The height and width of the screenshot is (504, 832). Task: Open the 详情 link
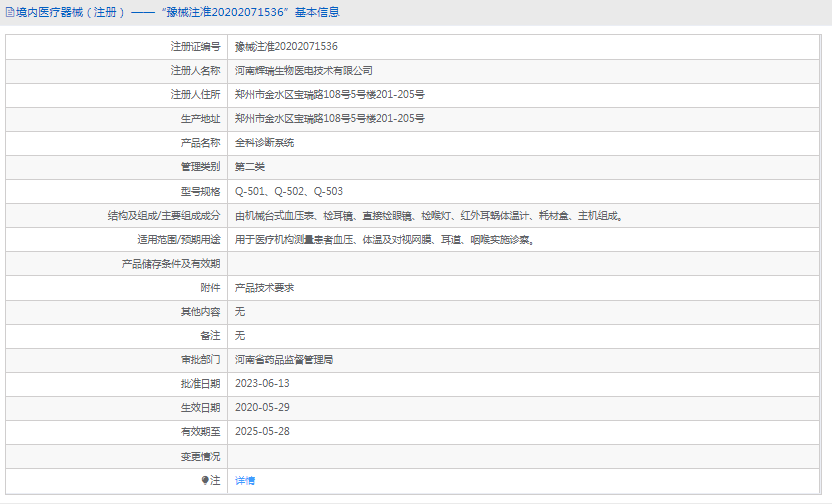click(x=245, y=480)
